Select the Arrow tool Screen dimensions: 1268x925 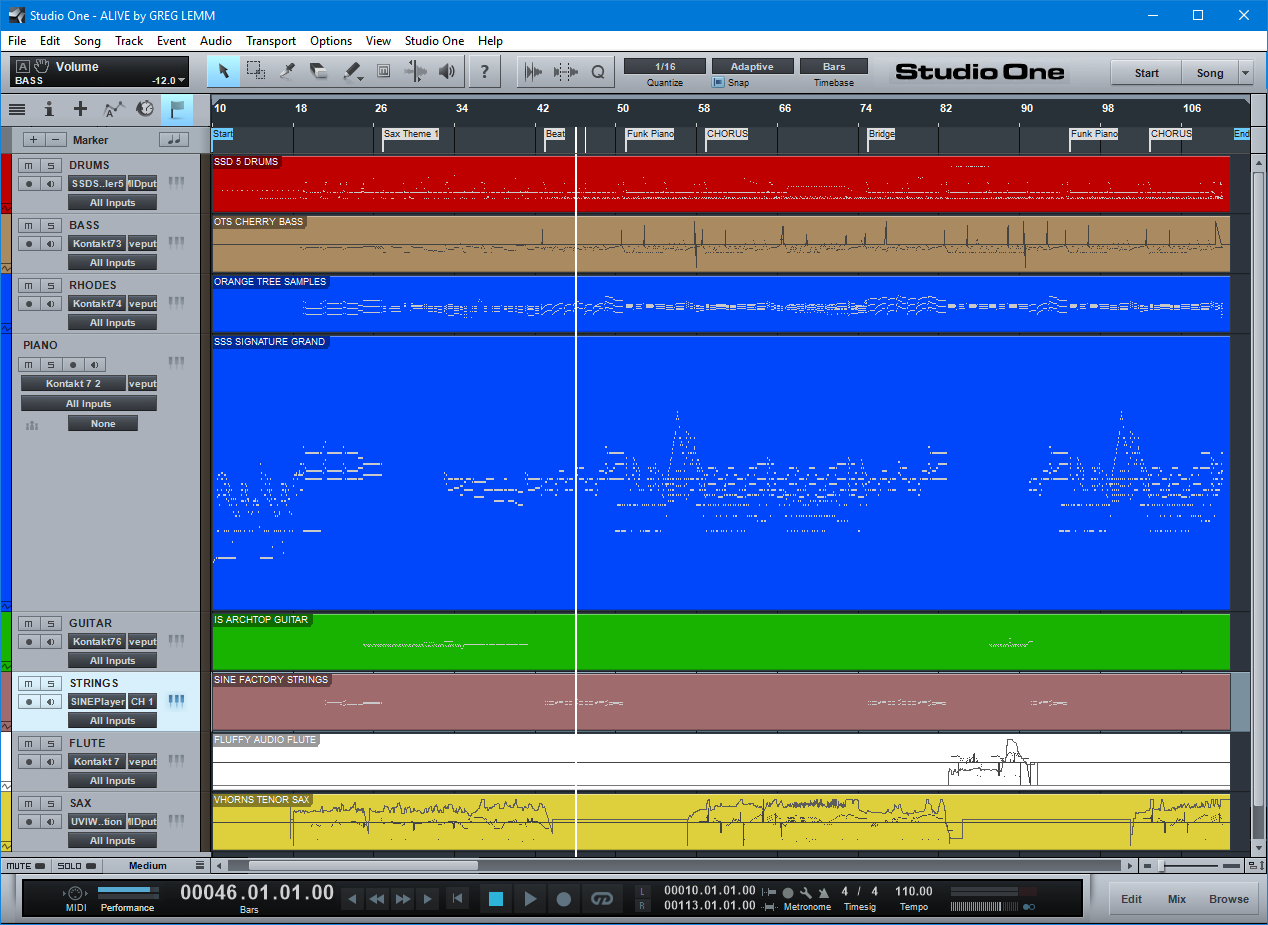[x=224, y=71]
